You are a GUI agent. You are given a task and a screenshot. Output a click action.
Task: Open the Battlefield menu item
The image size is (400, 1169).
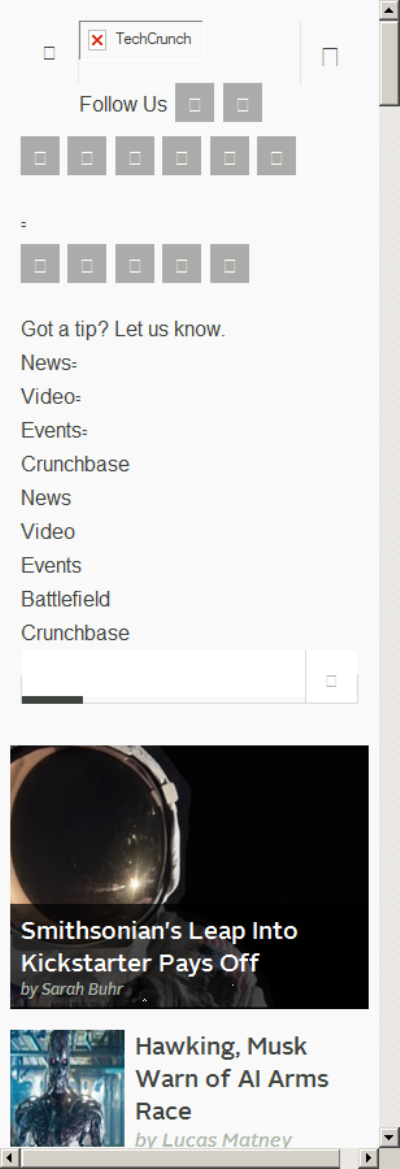pyautogui.click(x=66, y=599)
